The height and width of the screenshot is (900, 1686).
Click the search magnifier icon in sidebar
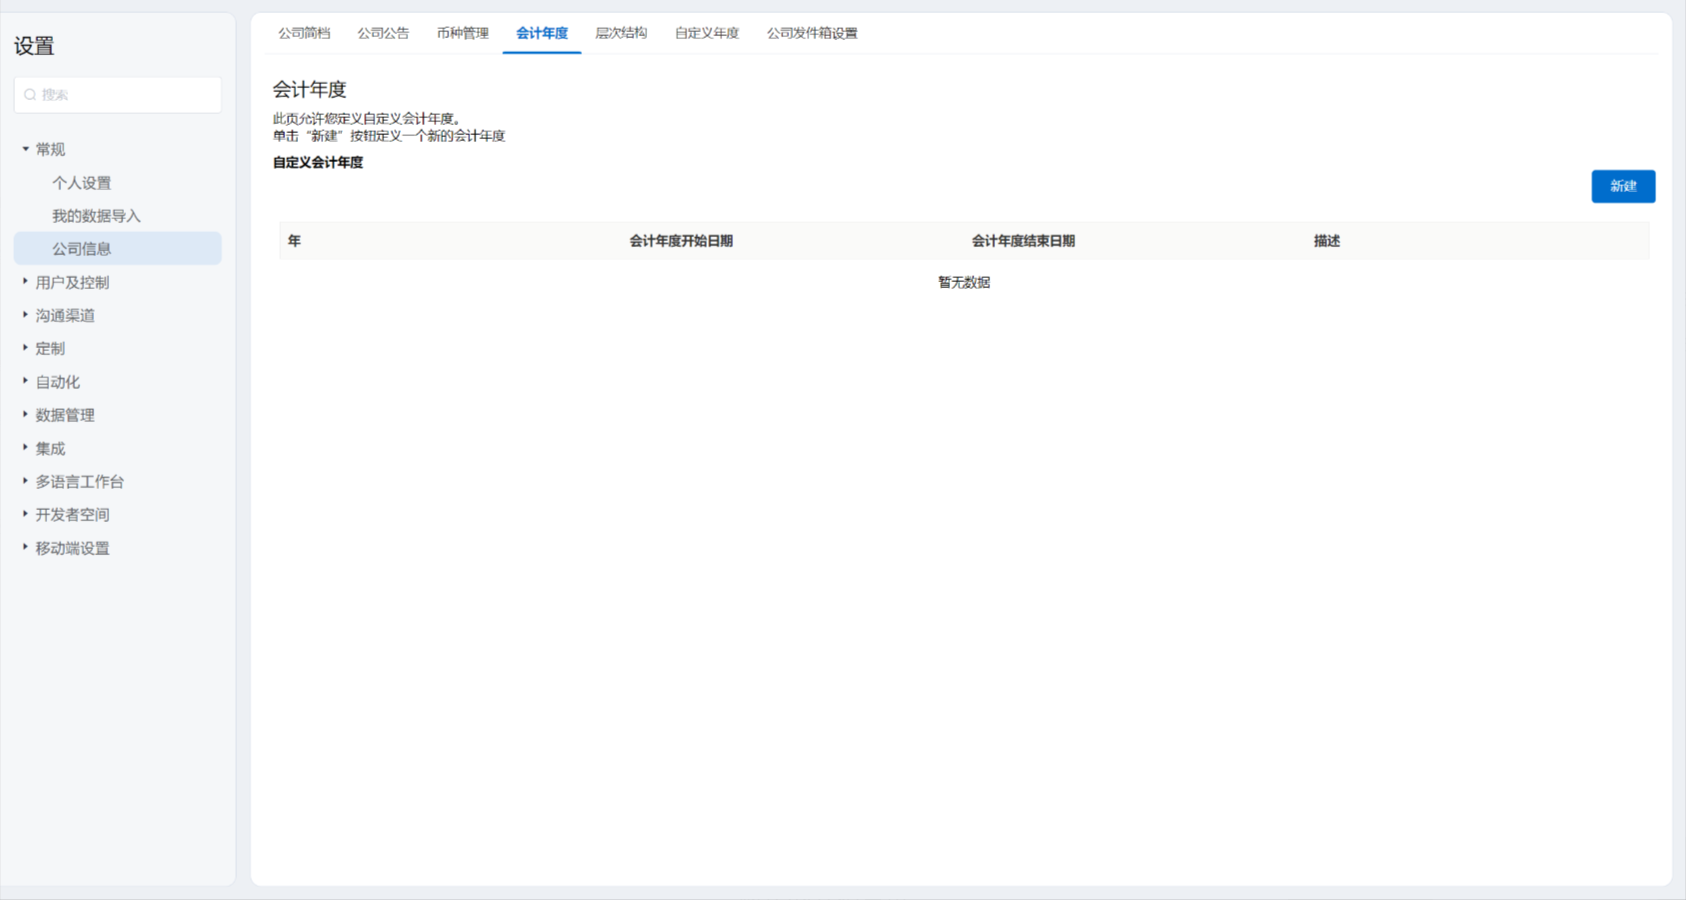[x=30, y=95]
